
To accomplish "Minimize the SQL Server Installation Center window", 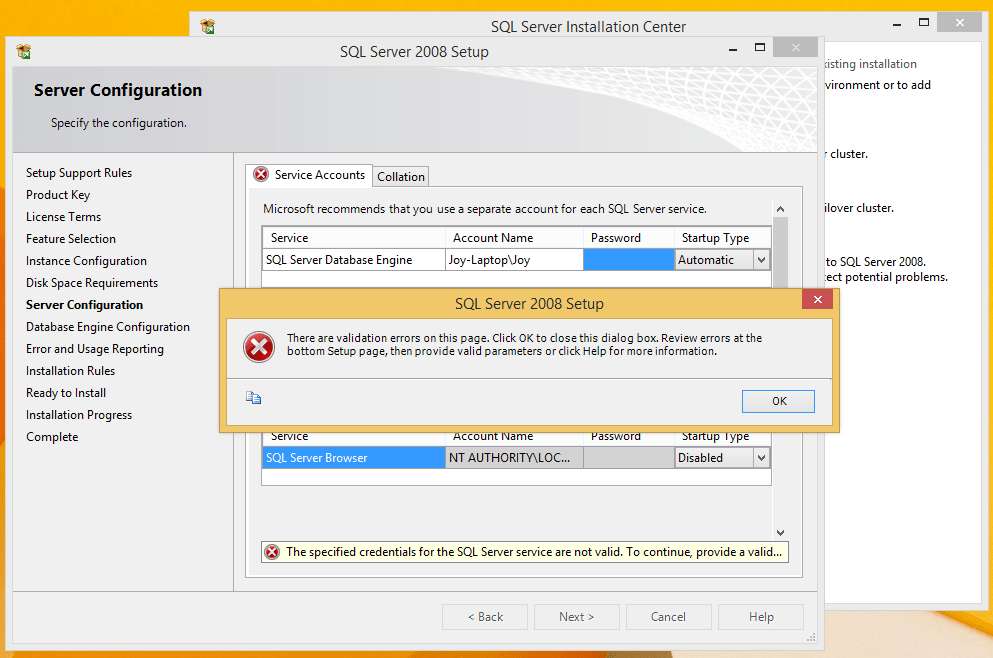I will click(x=897, y=23).
